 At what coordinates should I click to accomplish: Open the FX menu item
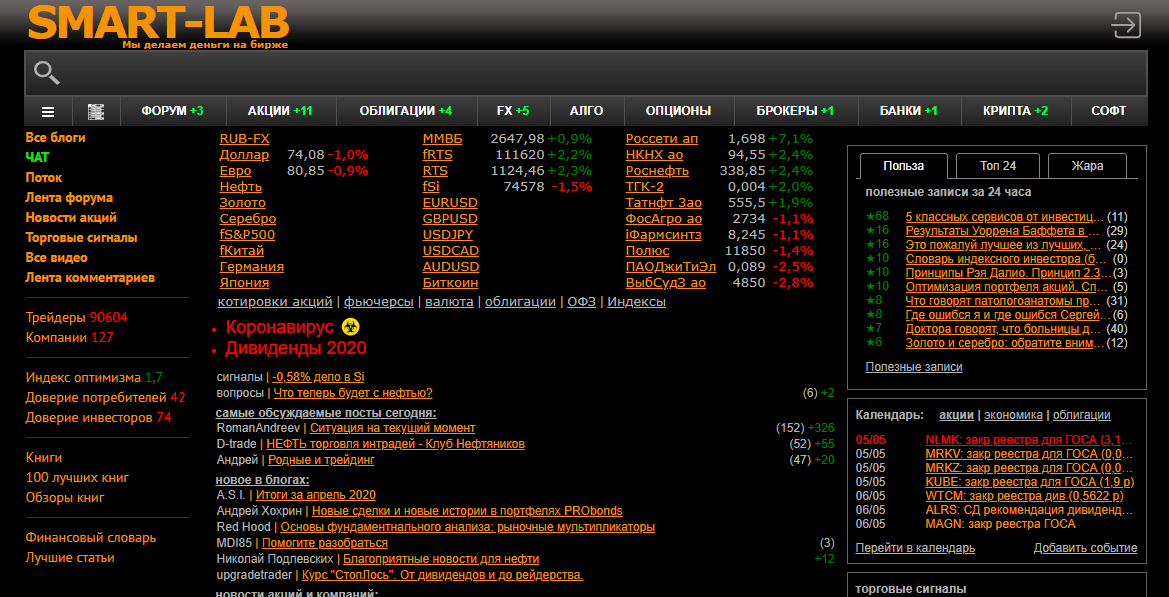pos(513,111)
